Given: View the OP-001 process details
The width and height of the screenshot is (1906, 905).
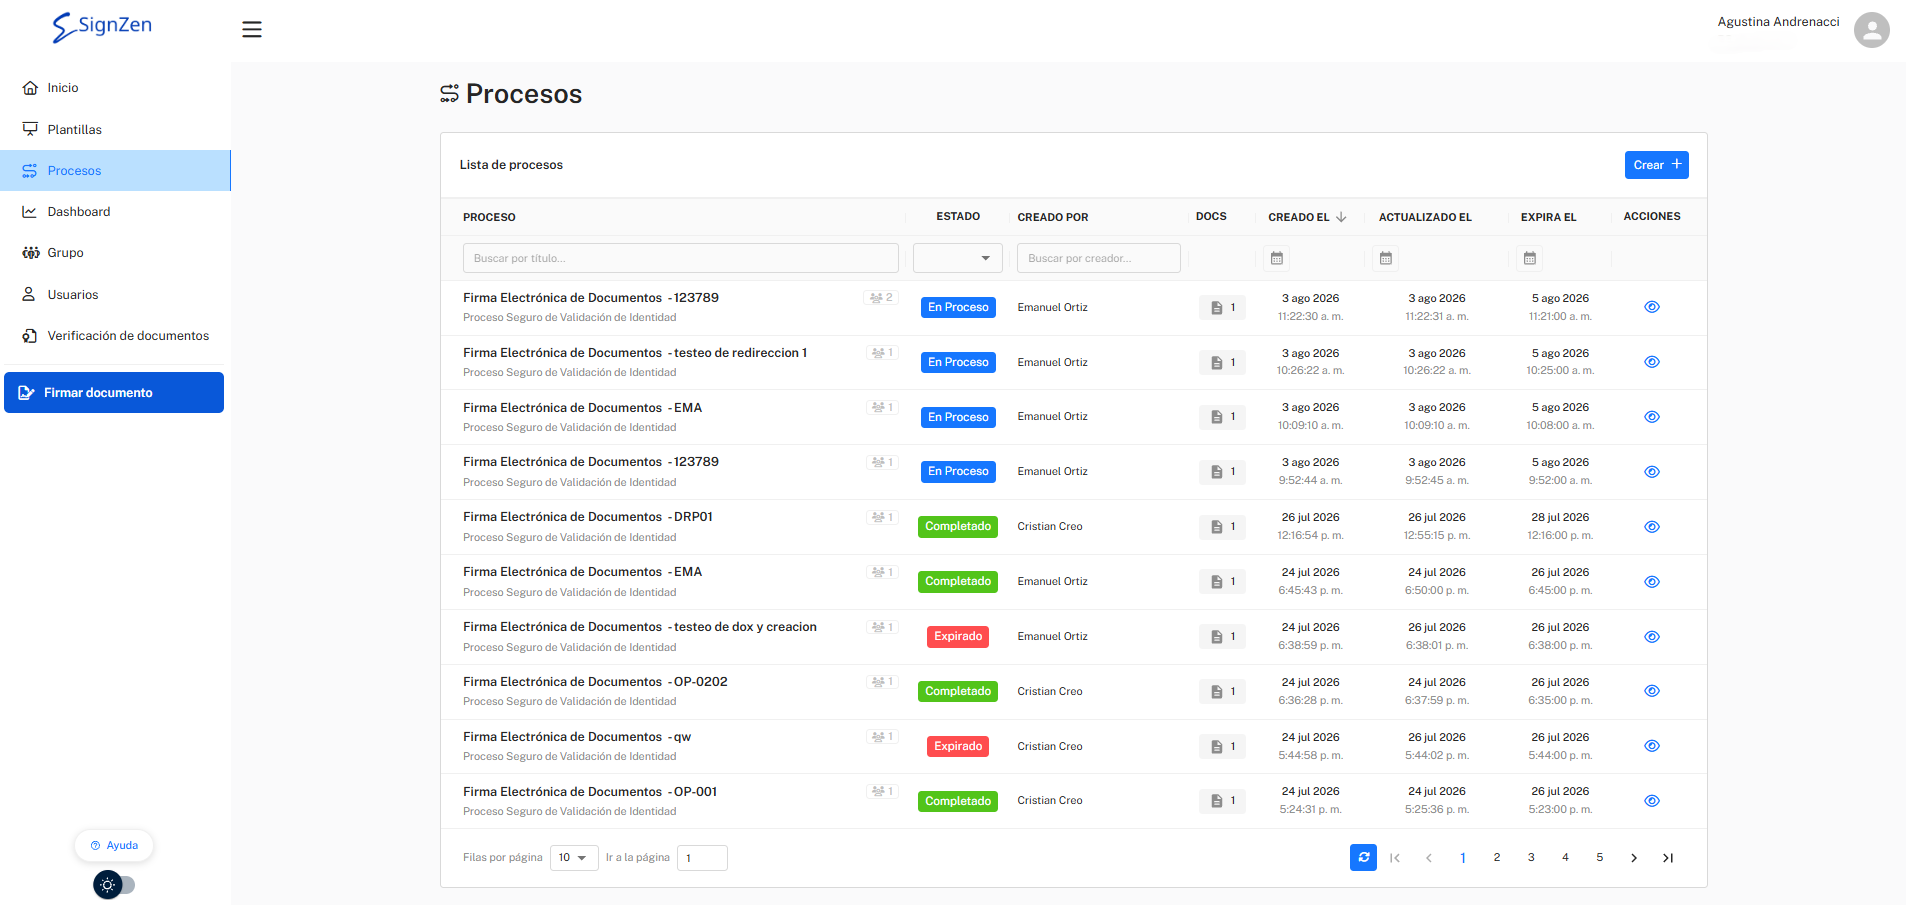Looking at the screenshot, I should click(x=1652, y=801).
